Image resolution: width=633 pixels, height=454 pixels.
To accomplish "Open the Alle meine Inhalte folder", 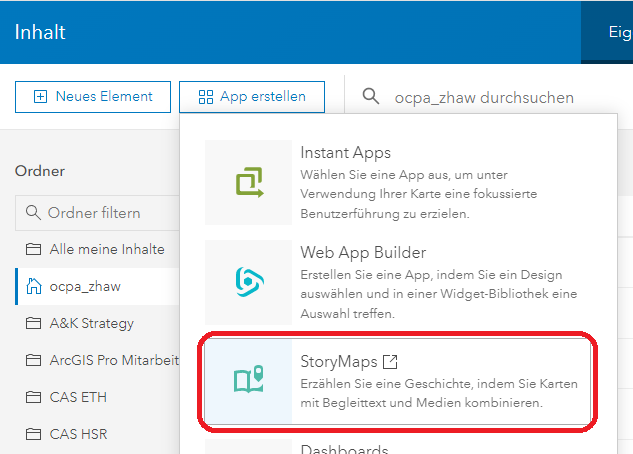I will (x=107, y=249).
